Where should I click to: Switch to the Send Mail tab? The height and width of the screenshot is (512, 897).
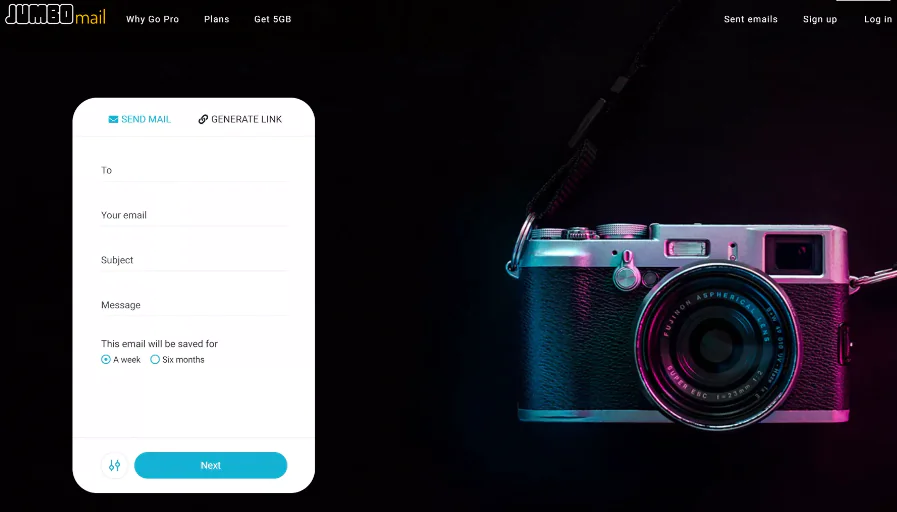pyautogui.click(x=140, y=120)
